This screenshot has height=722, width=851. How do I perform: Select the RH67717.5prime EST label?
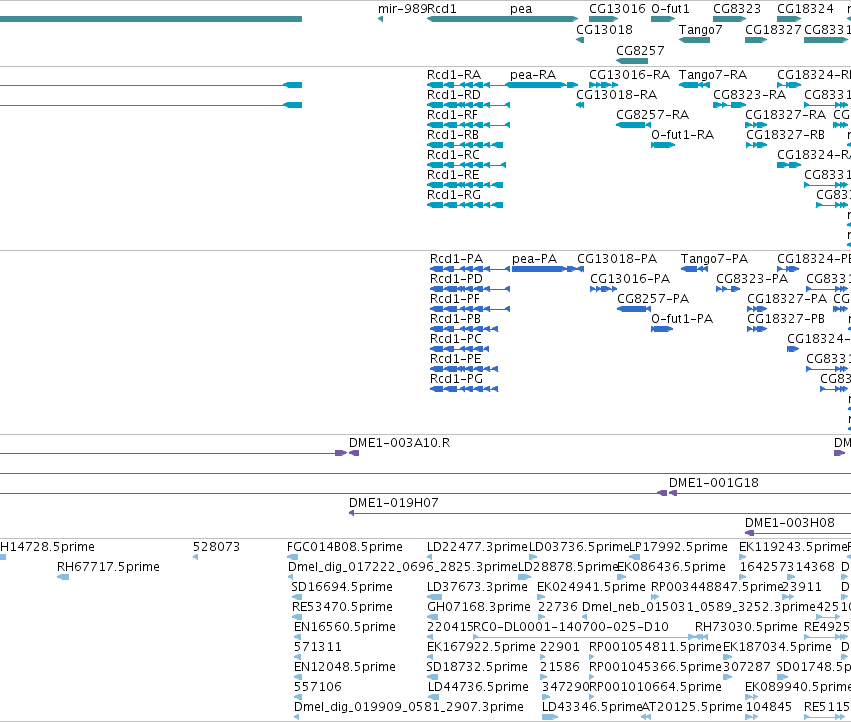click(x=109, y=567)
